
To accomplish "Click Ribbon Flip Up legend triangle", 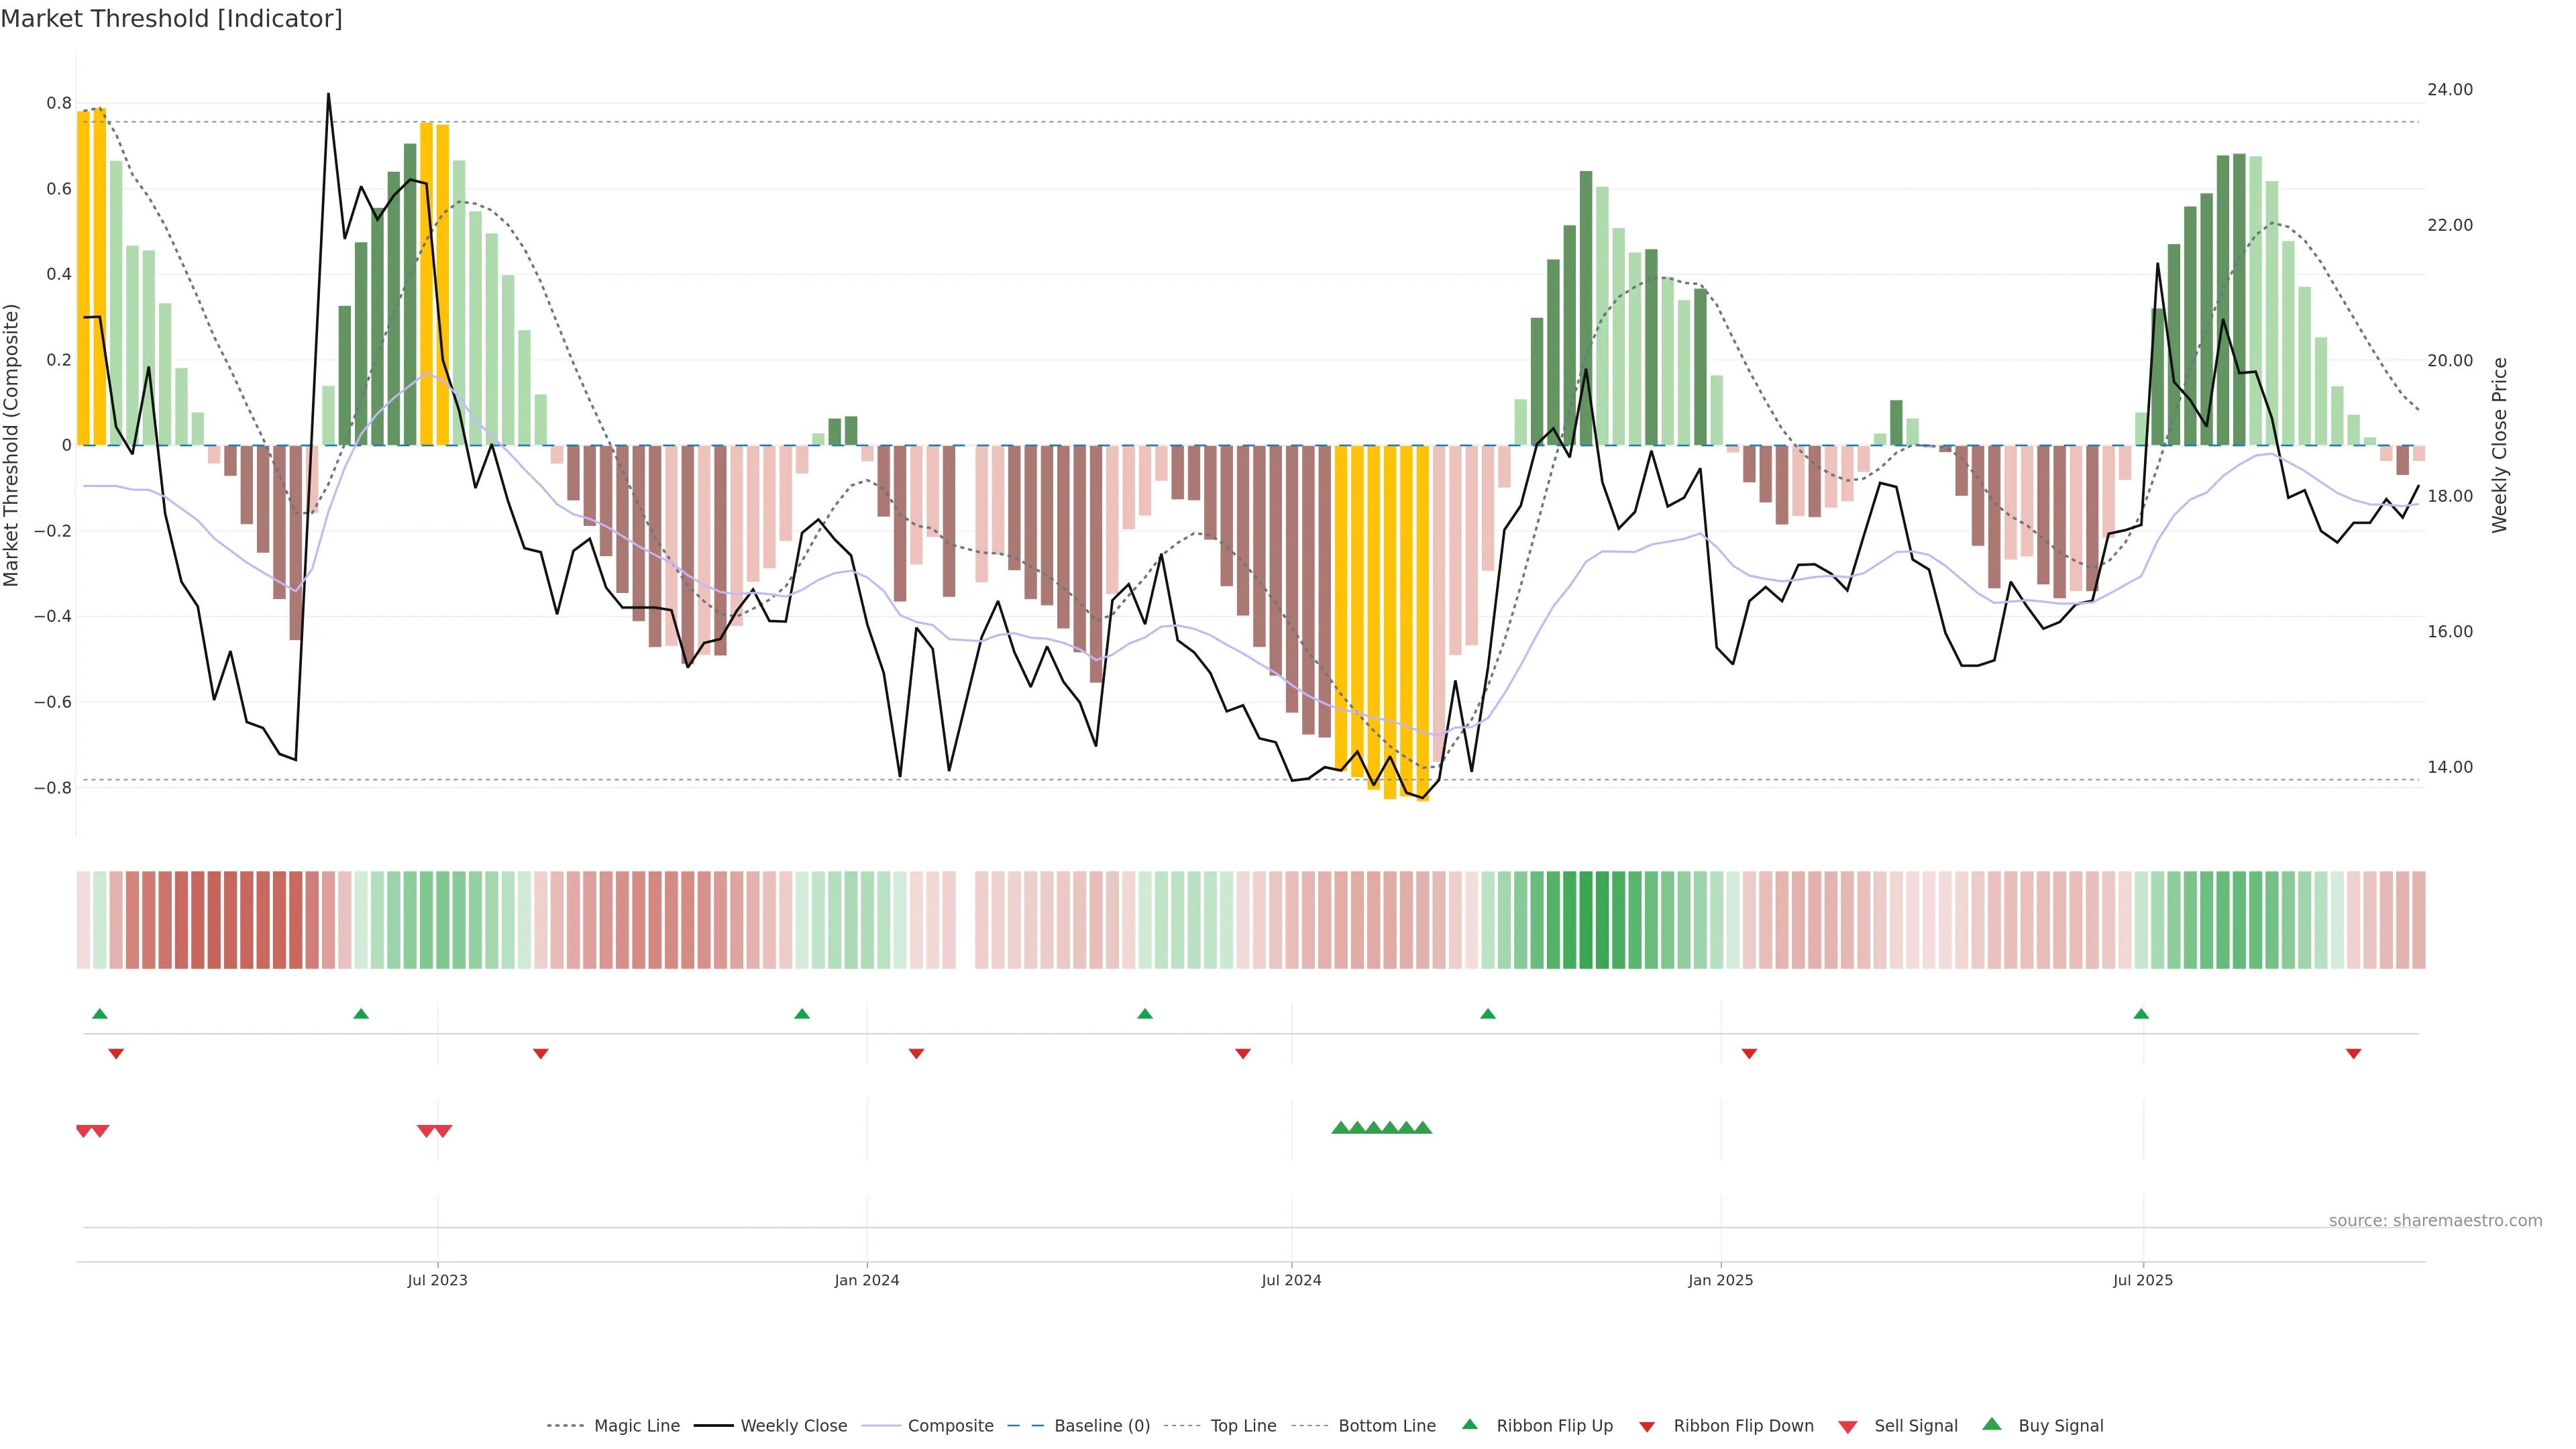I will click(x=1469, y=1424).
